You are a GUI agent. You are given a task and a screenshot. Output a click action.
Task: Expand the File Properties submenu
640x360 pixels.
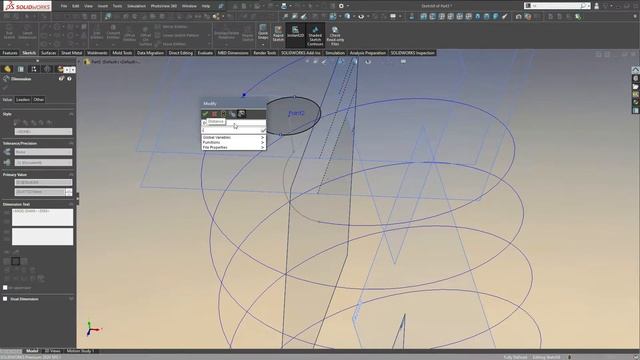233,147
